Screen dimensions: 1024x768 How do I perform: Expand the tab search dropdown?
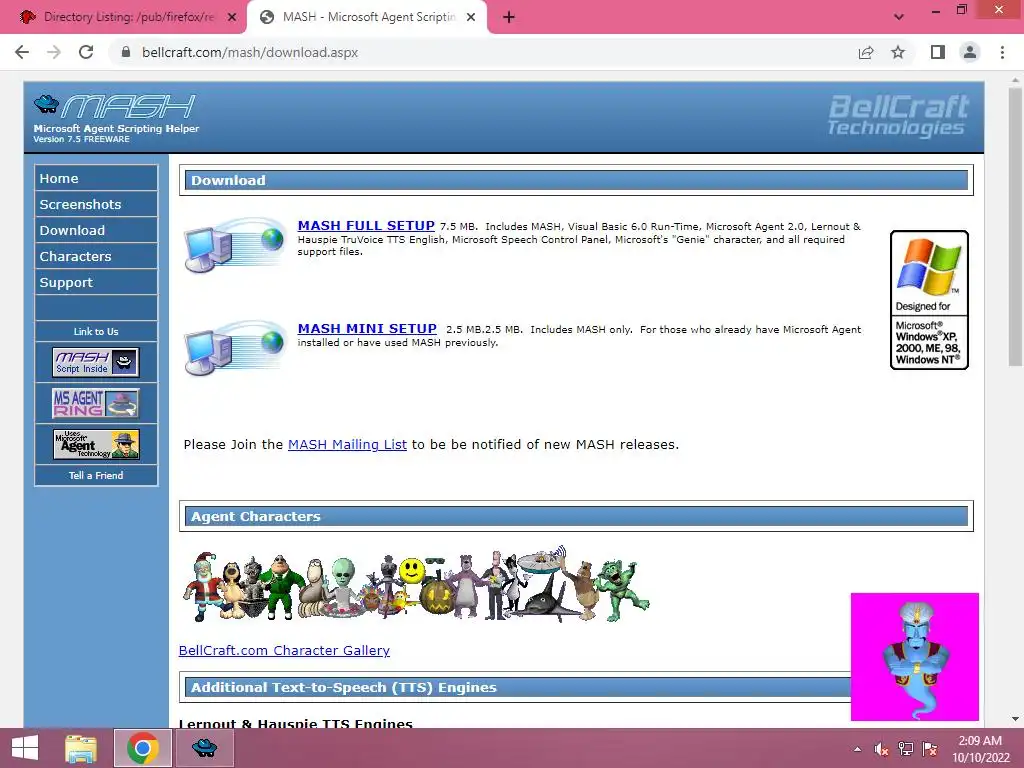click(x=899, y=17)
